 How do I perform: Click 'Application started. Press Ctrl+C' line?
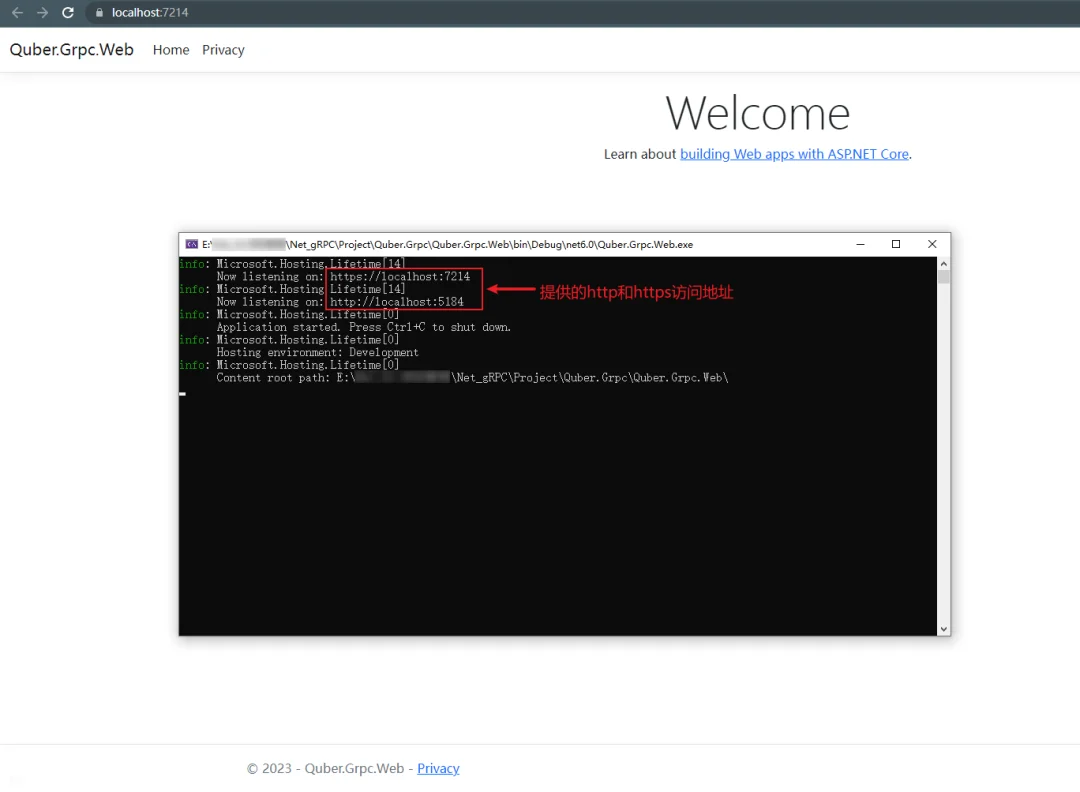tap(364, 327)
